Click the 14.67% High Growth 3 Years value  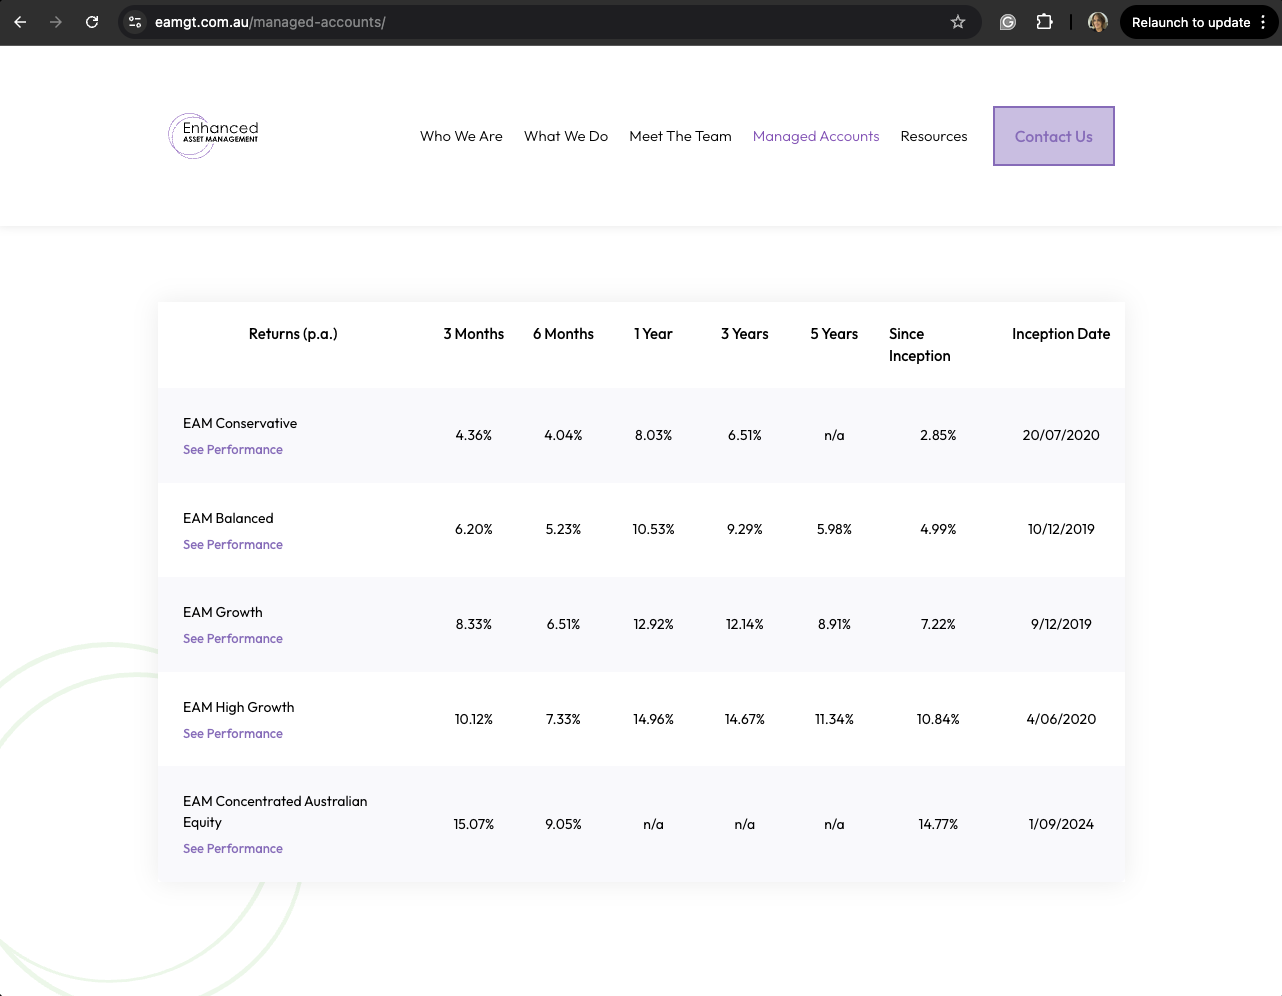[745, 720]
